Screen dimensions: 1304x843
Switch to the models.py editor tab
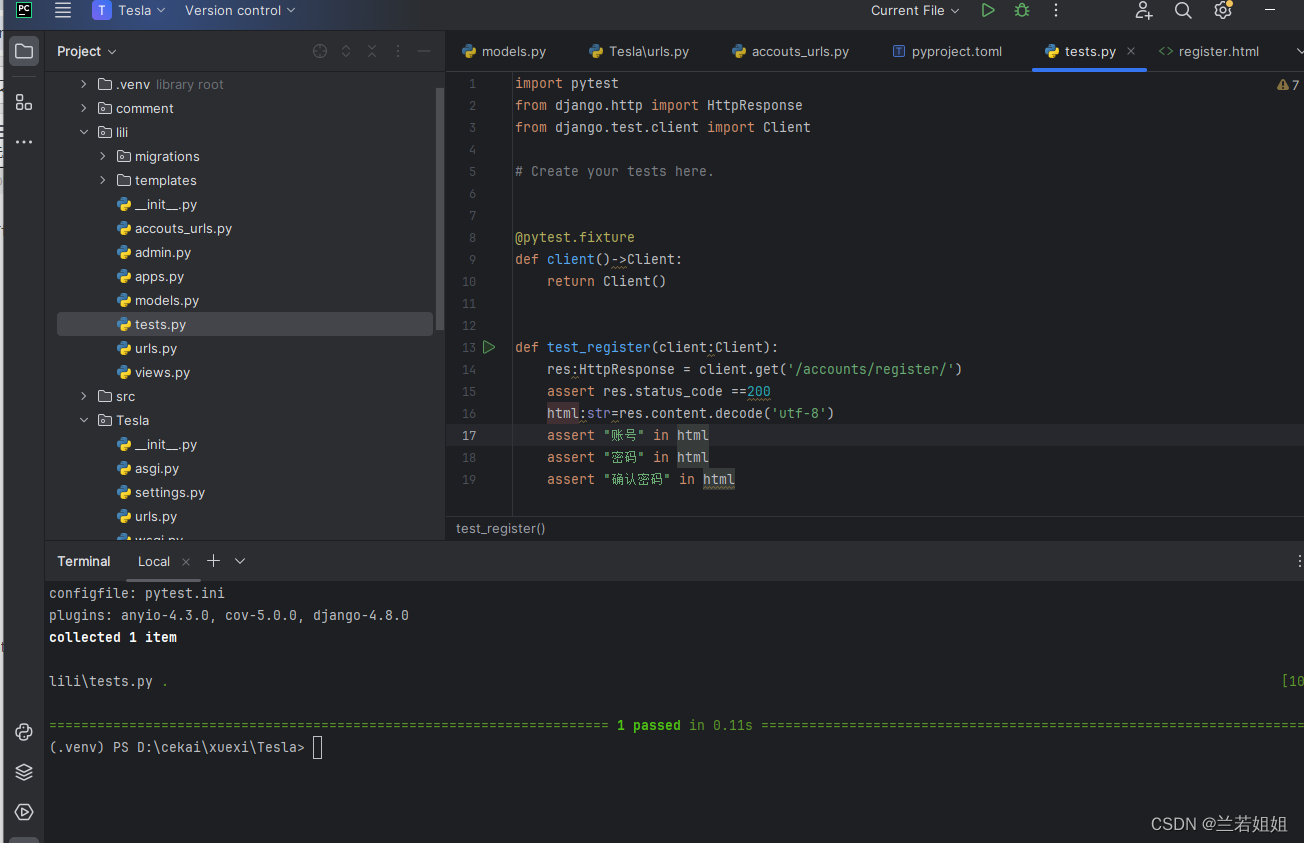click(x=504, y=51)
